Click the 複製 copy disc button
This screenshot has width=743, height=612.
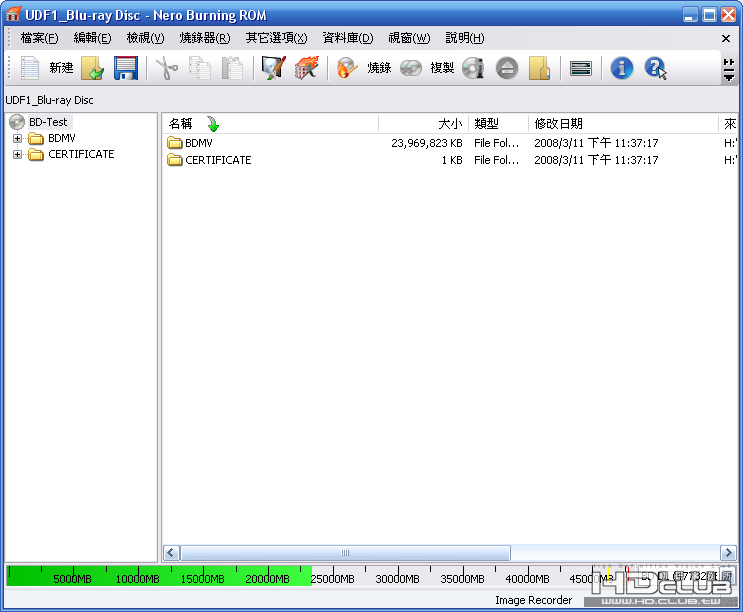click(442, 68)
